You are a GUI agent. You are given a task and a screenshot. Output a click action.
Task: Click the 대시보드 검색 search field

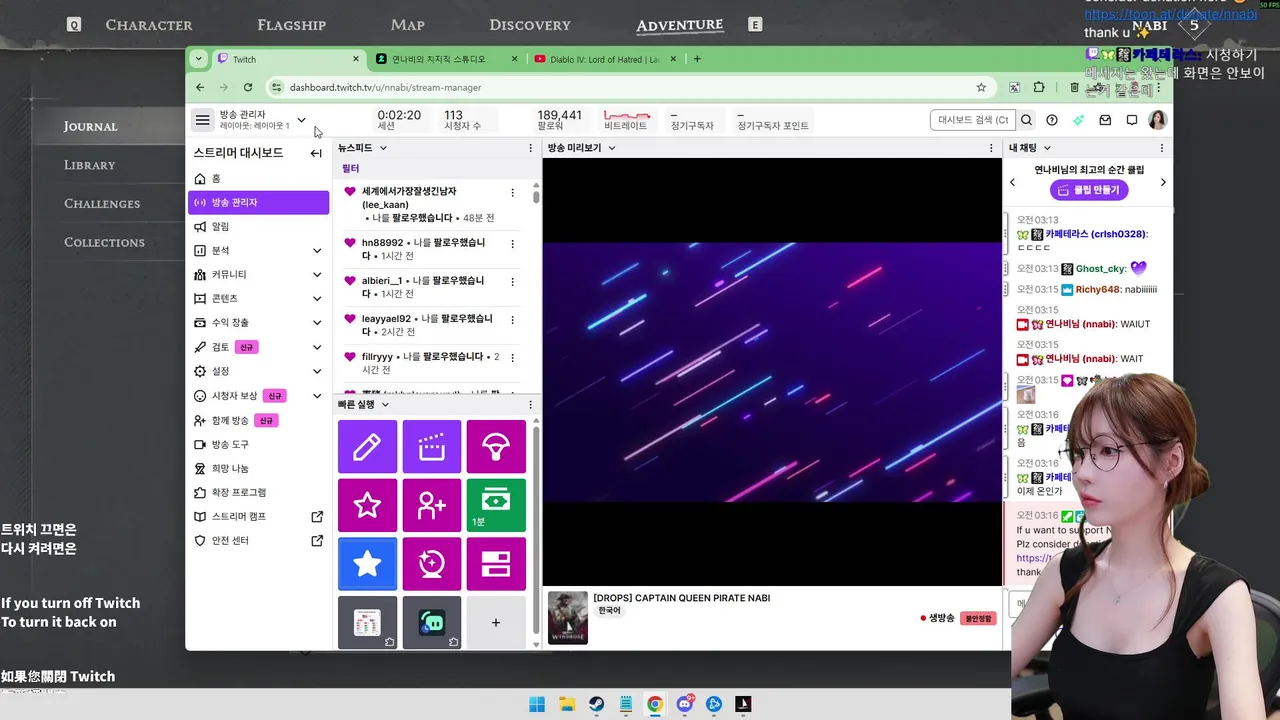click(972, 120)
